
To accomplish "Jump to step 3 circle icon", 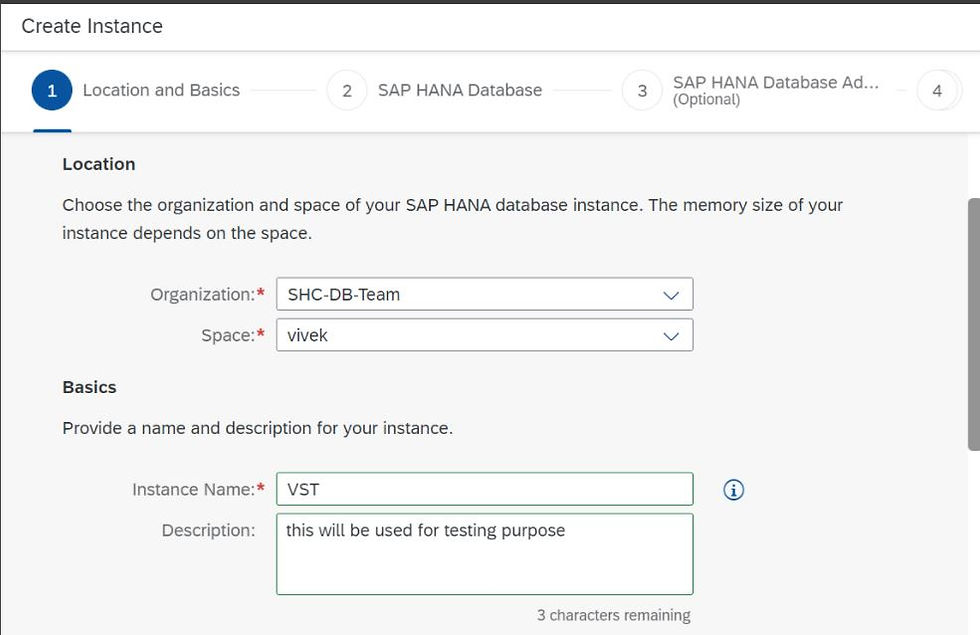I will tap(642, 91).
